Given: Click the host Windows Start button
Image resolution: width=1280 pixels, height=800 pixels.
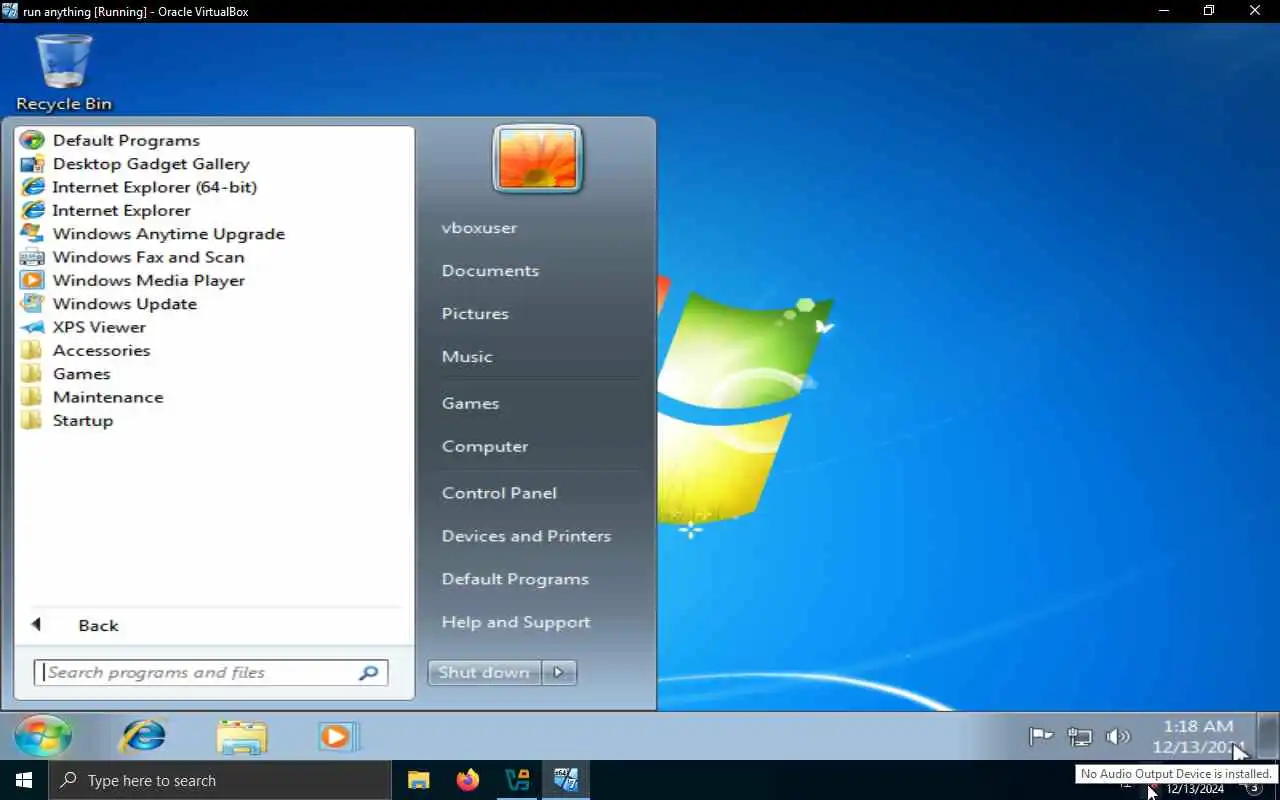Looking at the screenshot, I should click(24, 780).
